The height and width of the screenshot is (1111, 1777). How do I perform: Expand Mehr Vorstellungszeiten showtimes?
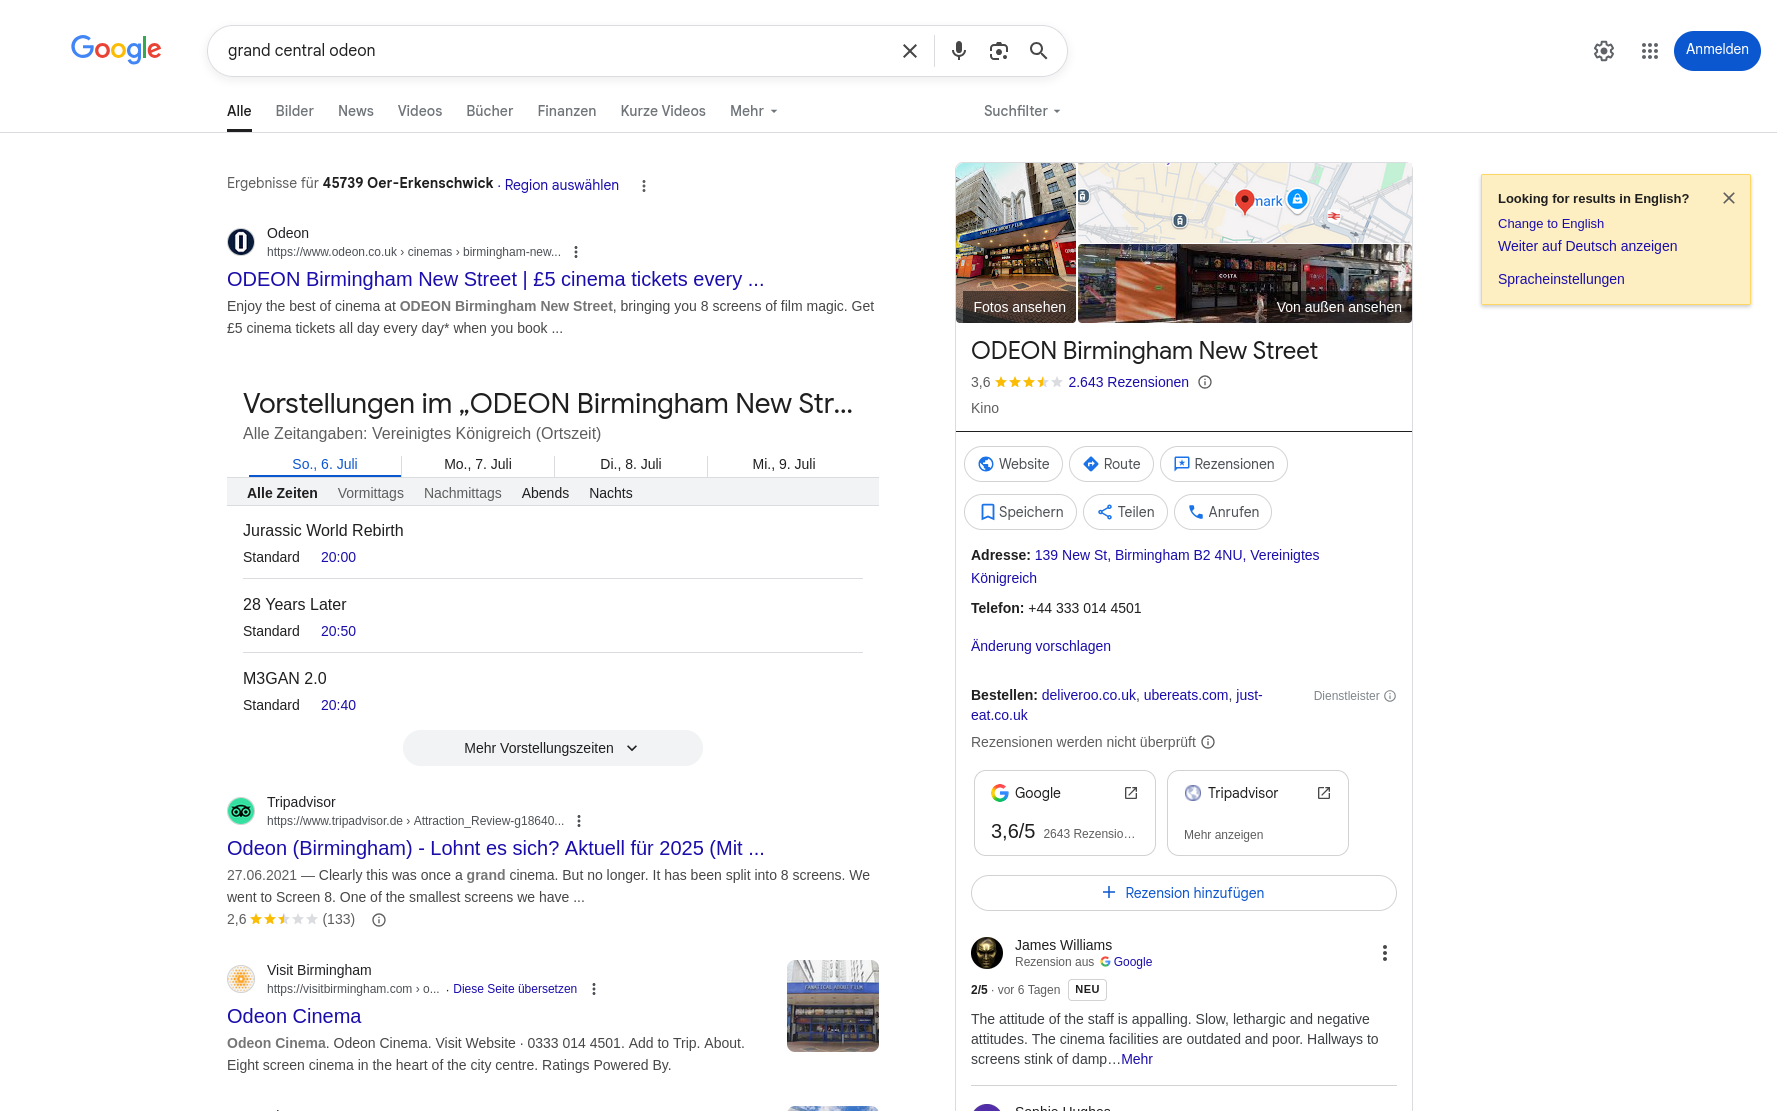pos(553,748)
